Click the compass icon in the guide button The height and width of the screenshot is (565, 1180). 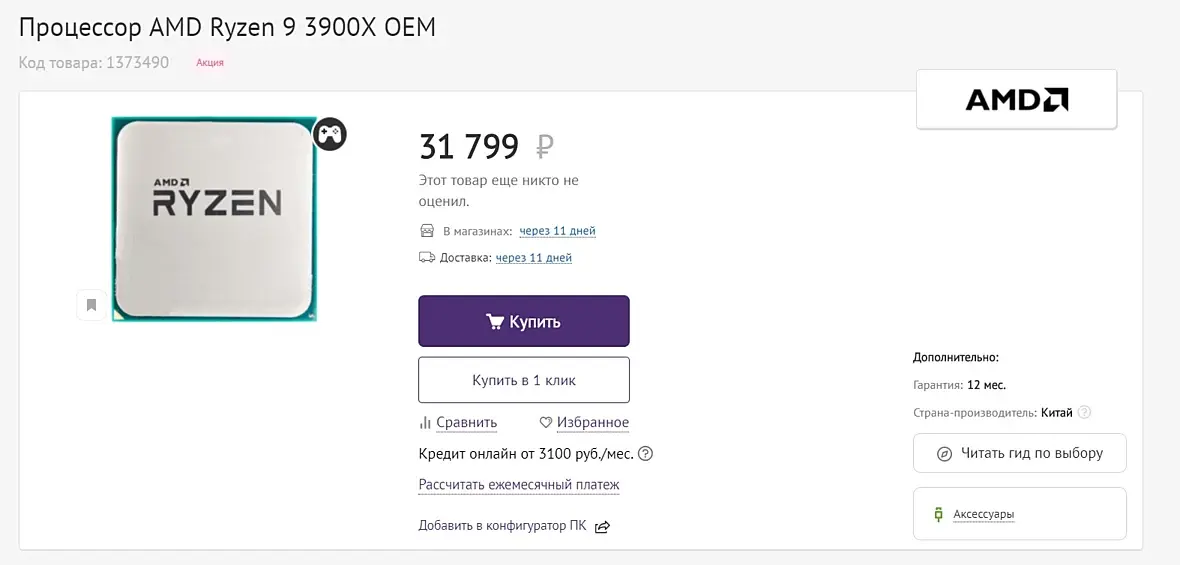point(944,454)
